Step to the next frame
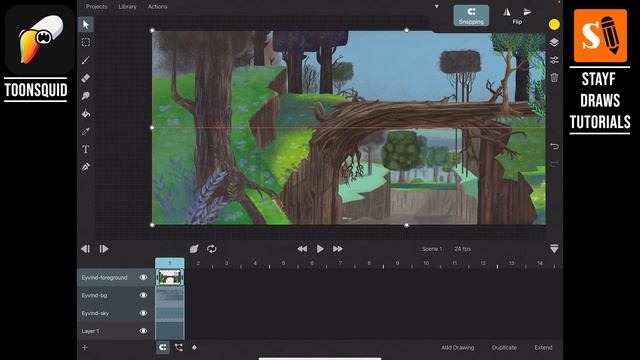Viewport: 640px width, 360px height. (104, 249)
